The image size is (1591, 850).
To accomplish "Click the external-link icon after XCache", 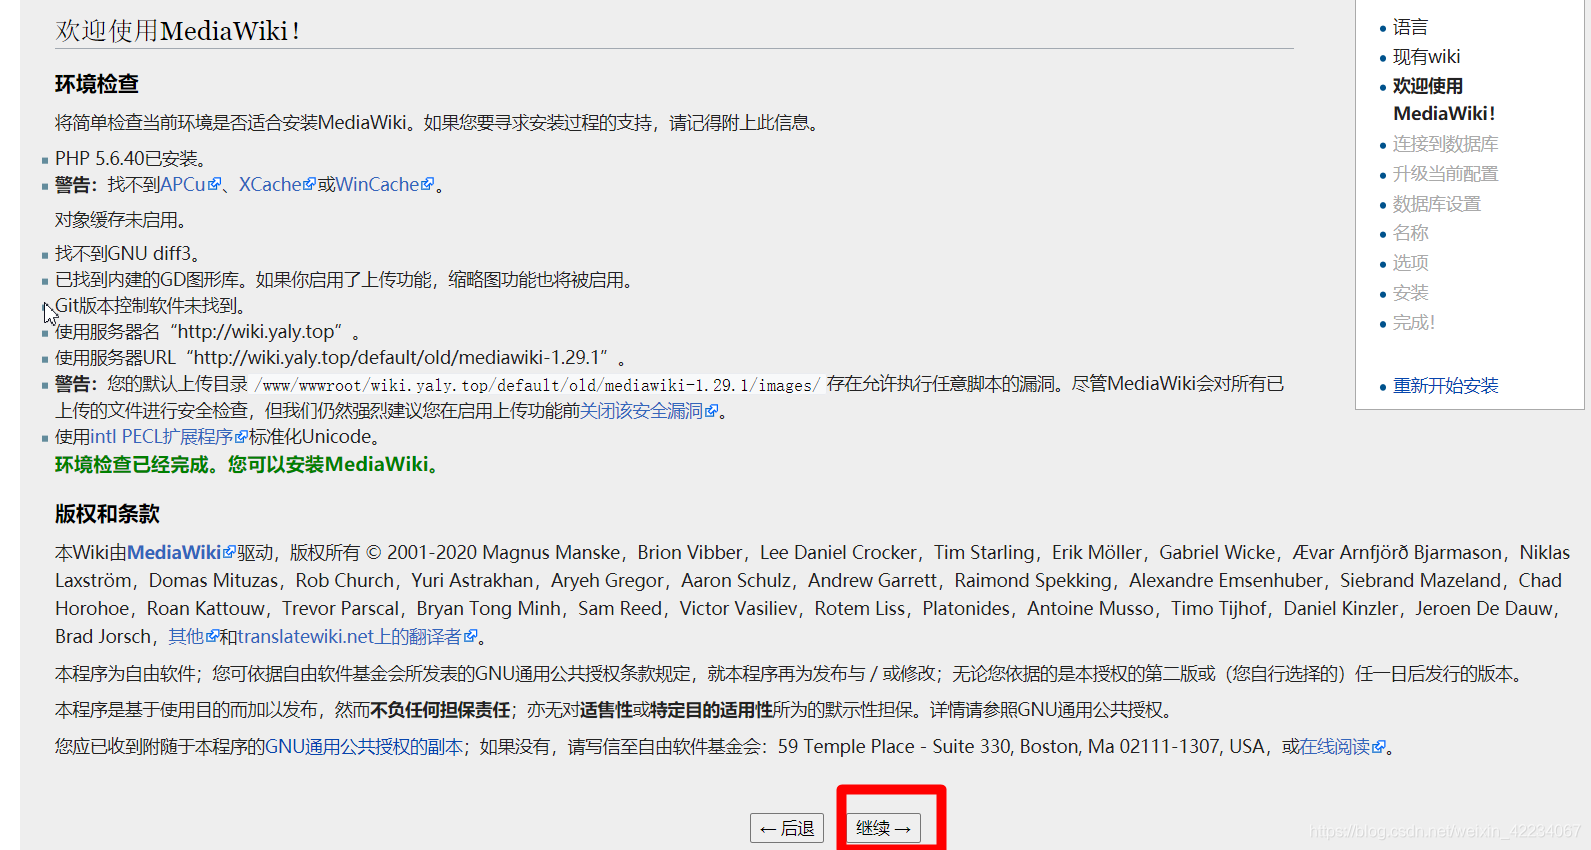I will (309, 184).
